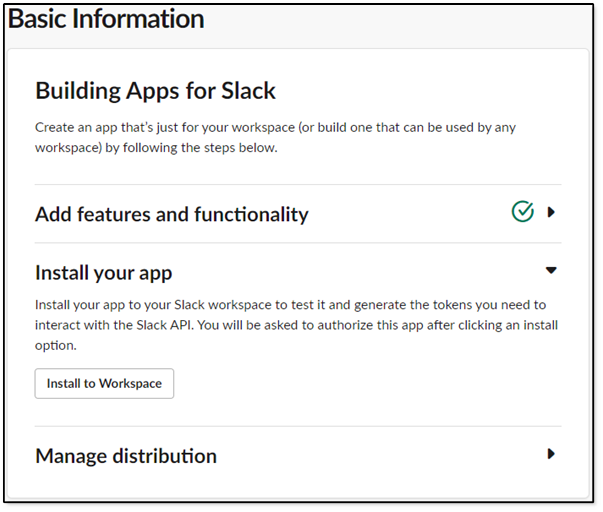Click the Building Apps for Slack title
Screen dimensions: 603x512
tap(155, 91)
